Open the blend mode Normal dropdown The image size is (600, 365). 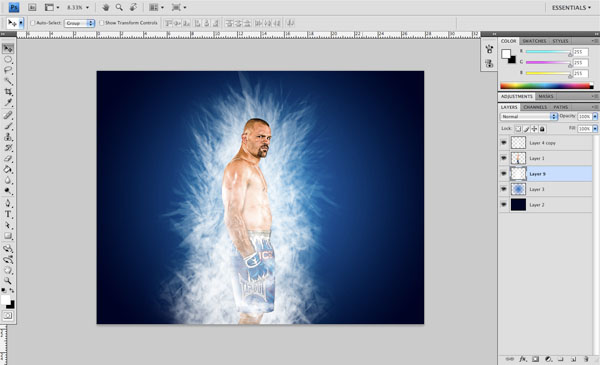(528, 116)
